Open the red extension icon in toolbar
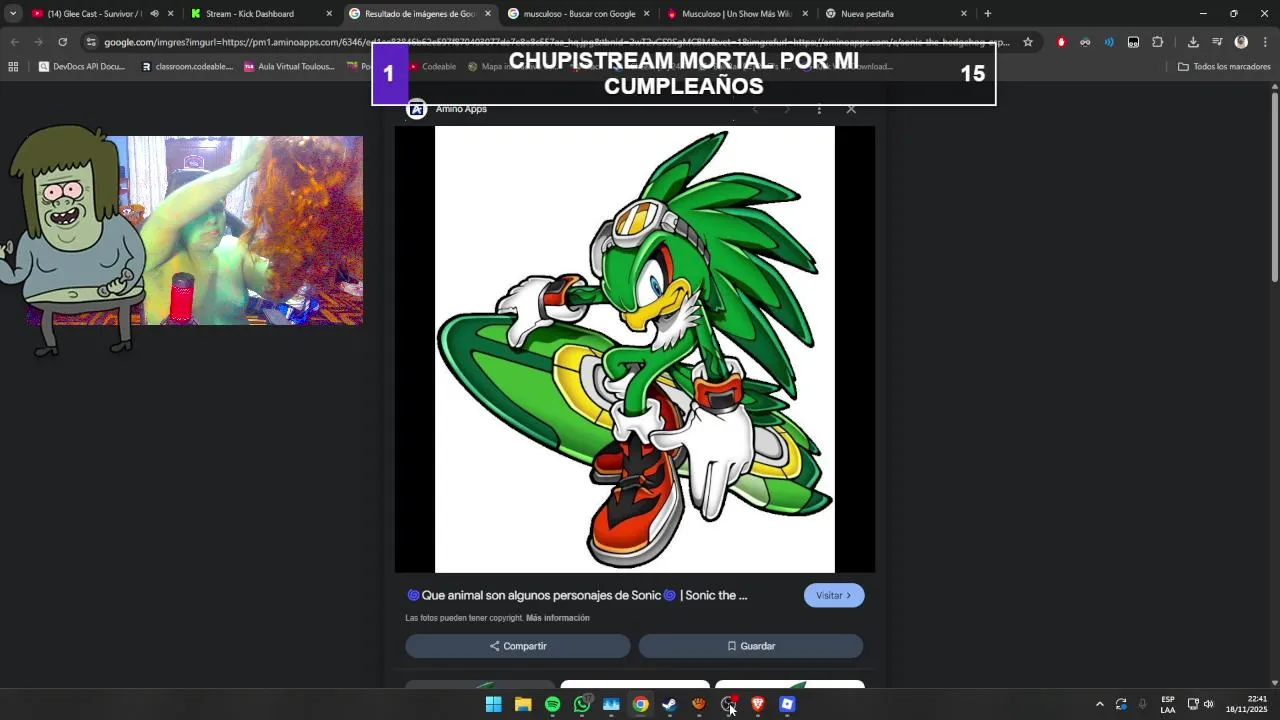 point(1061,42)
